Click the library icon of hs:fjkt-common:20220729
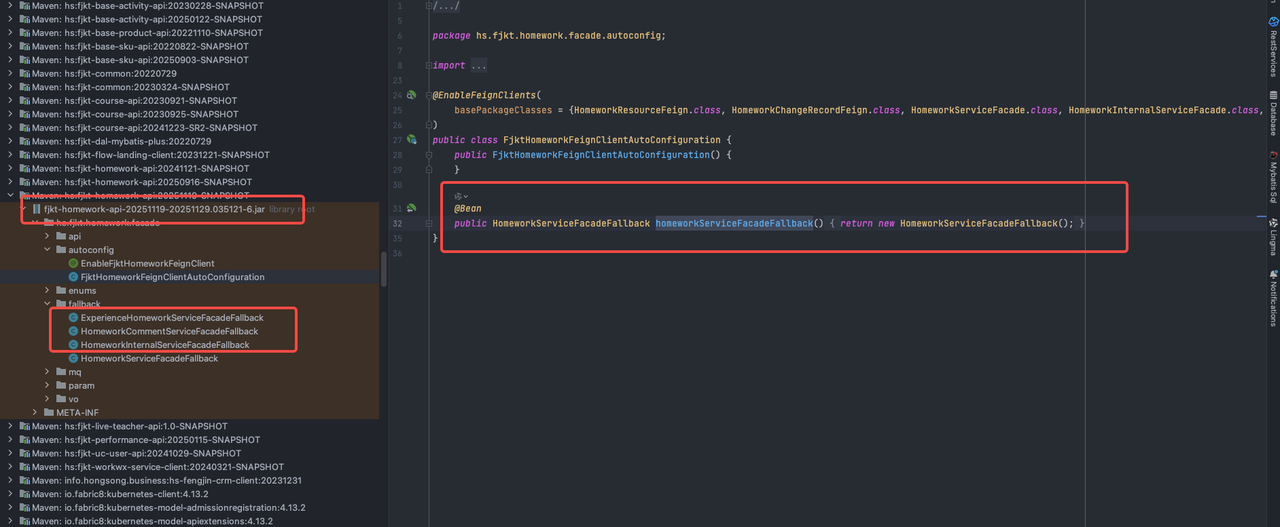The height and width of the screenshot is (527, 1280). 24,73
